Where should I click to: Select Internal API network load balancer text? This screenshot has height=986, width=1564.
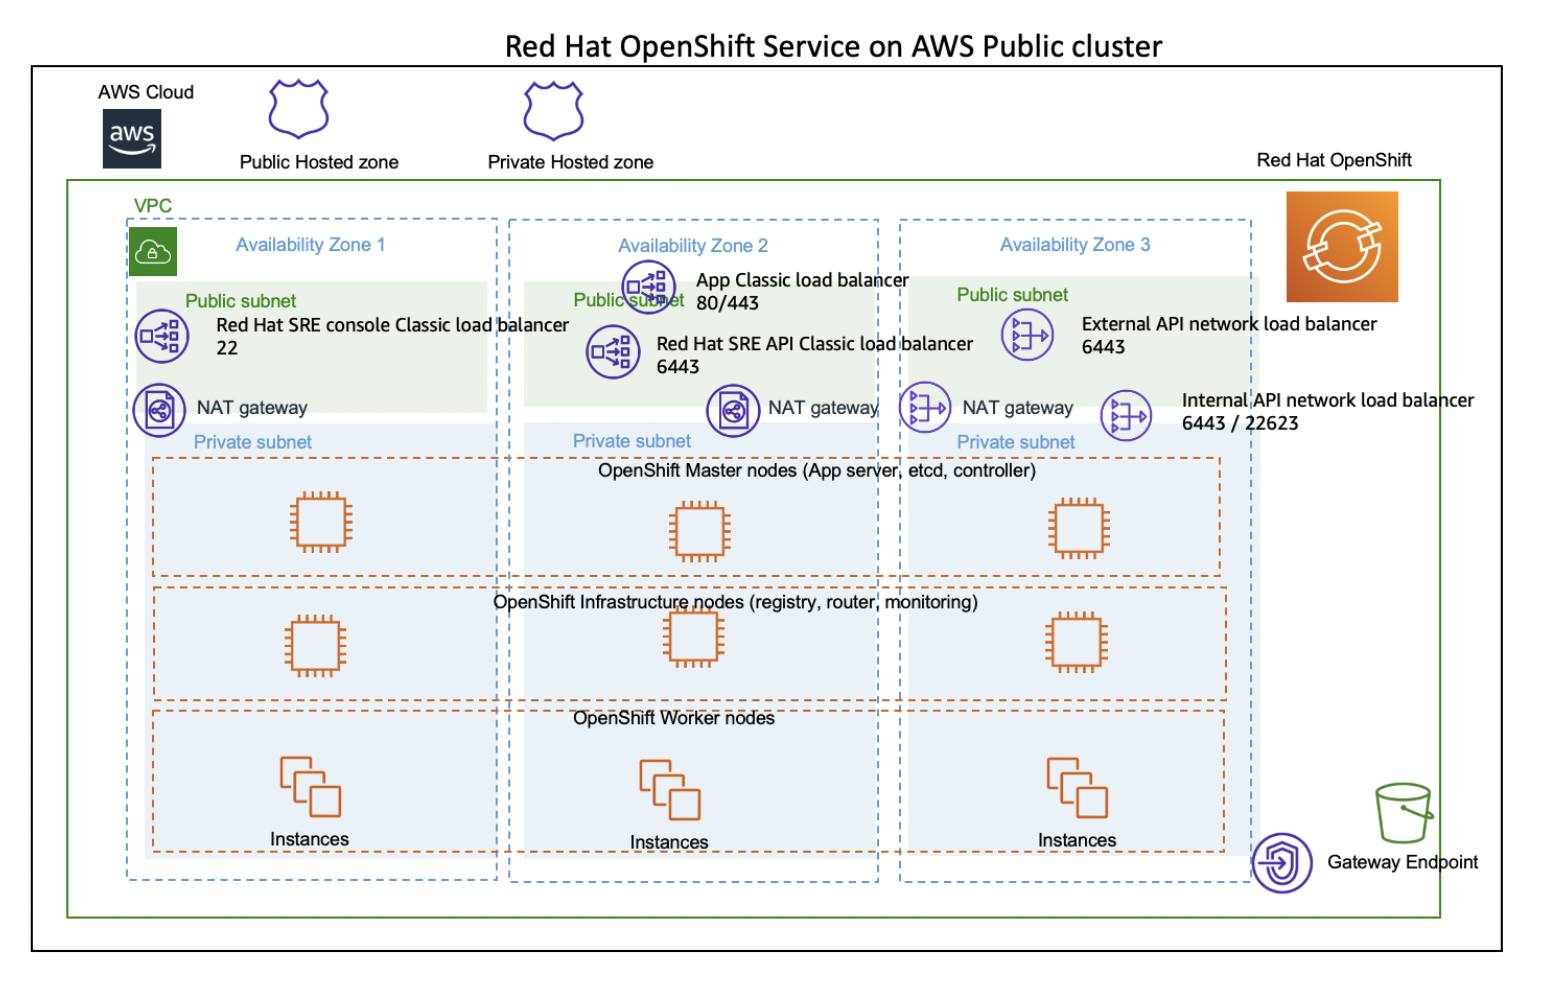[1328, 400]
